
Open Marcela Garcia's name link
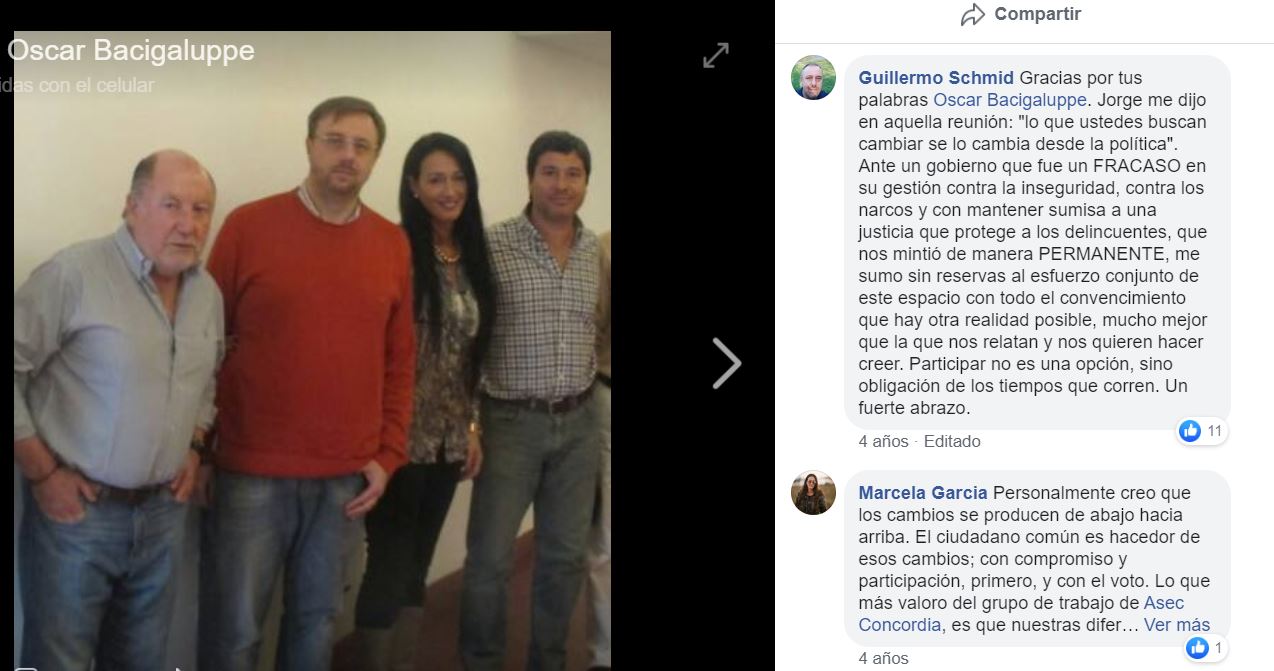click(923, 493)
